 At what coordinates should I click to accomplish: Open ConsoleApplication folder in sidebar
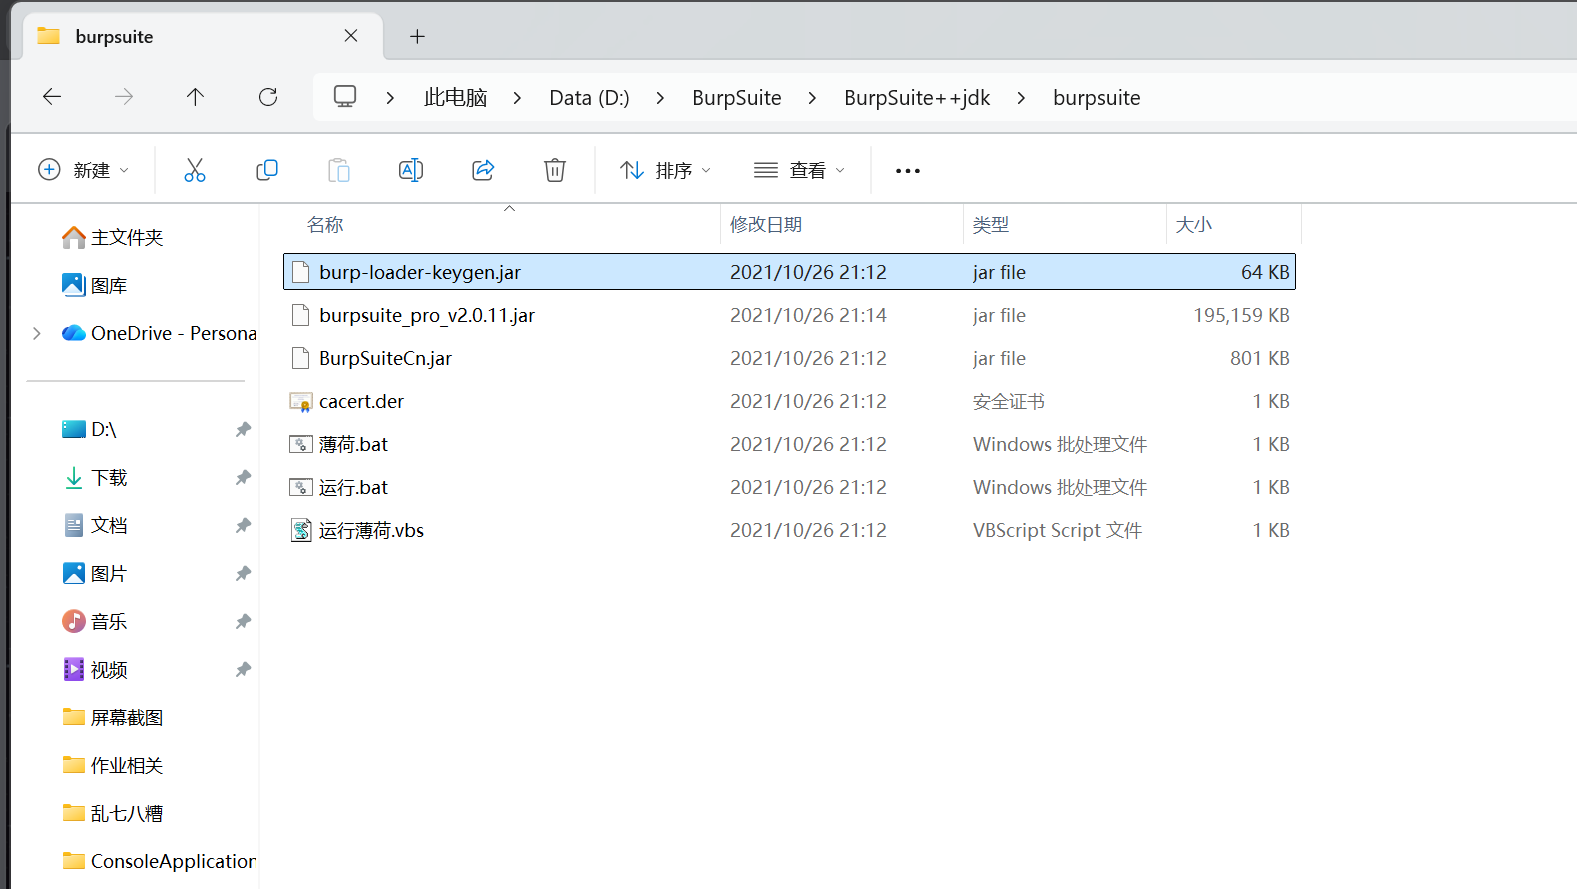pyautogui.click(x=159, y=861)
